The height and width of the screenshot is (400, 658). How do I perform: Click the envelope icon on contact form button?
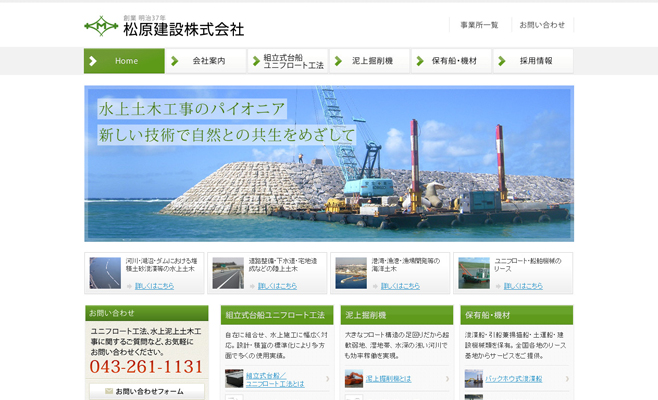point(109,391)
